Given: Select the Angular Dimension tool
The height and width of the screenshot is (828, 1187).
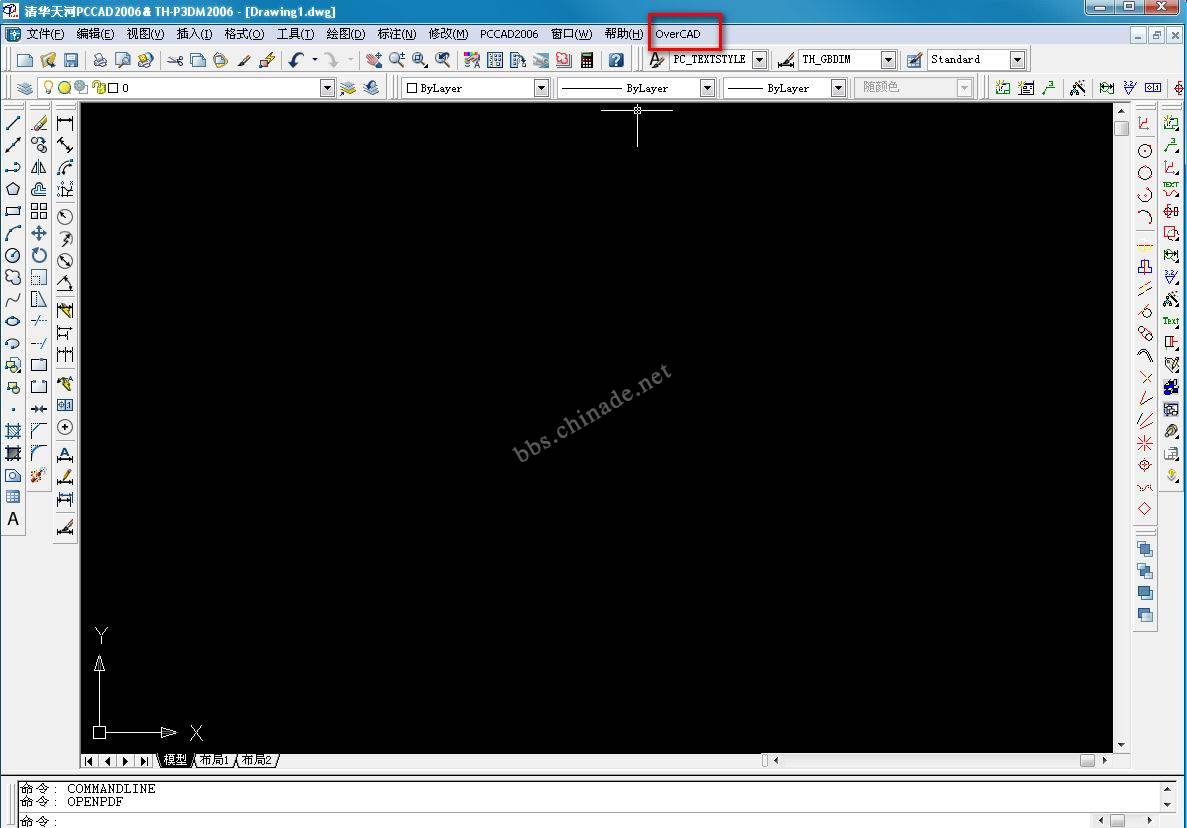Looking at the screenshot, I should pyautogui.click(x=65, y=283).
